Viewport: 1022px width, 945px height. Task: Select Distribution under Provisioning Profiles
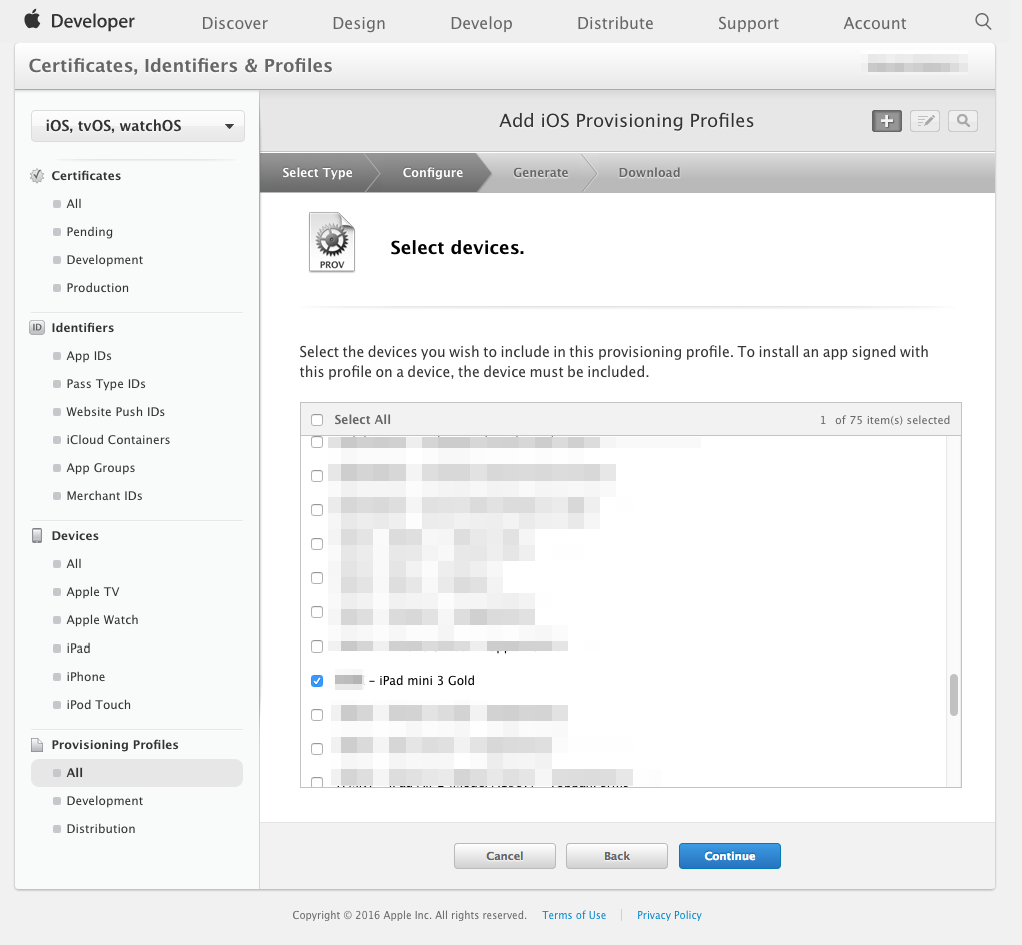click(x=100, y=828)
